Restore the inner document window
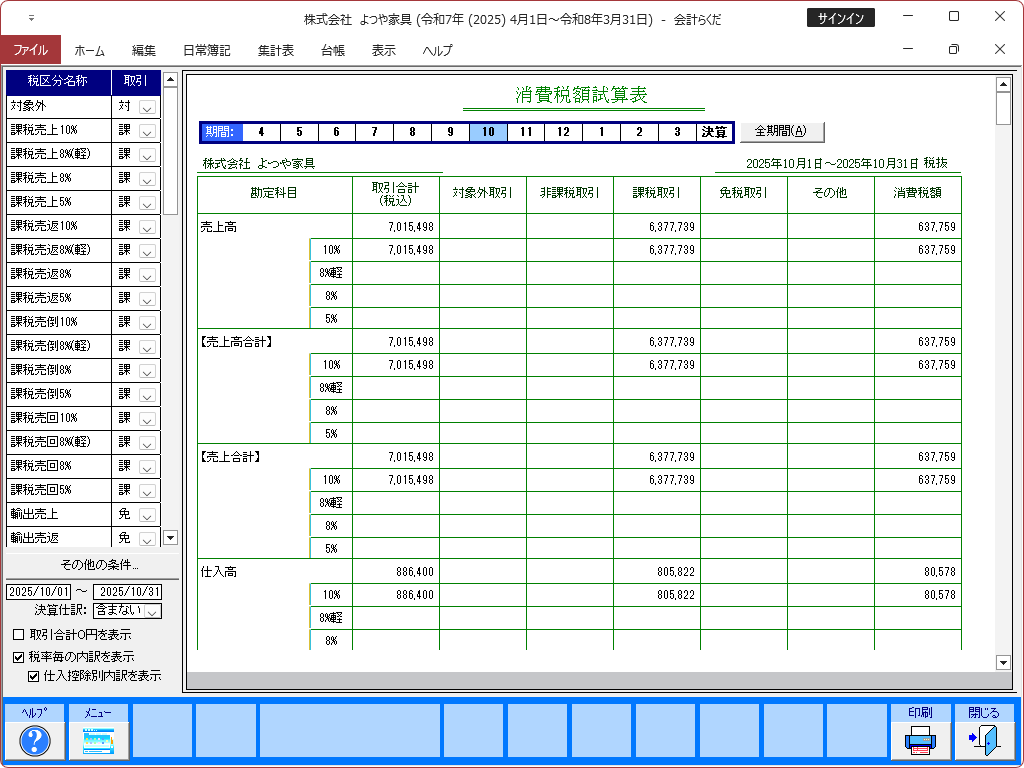The height and width of the screenshot is (768, 1024). click(954, 49)
